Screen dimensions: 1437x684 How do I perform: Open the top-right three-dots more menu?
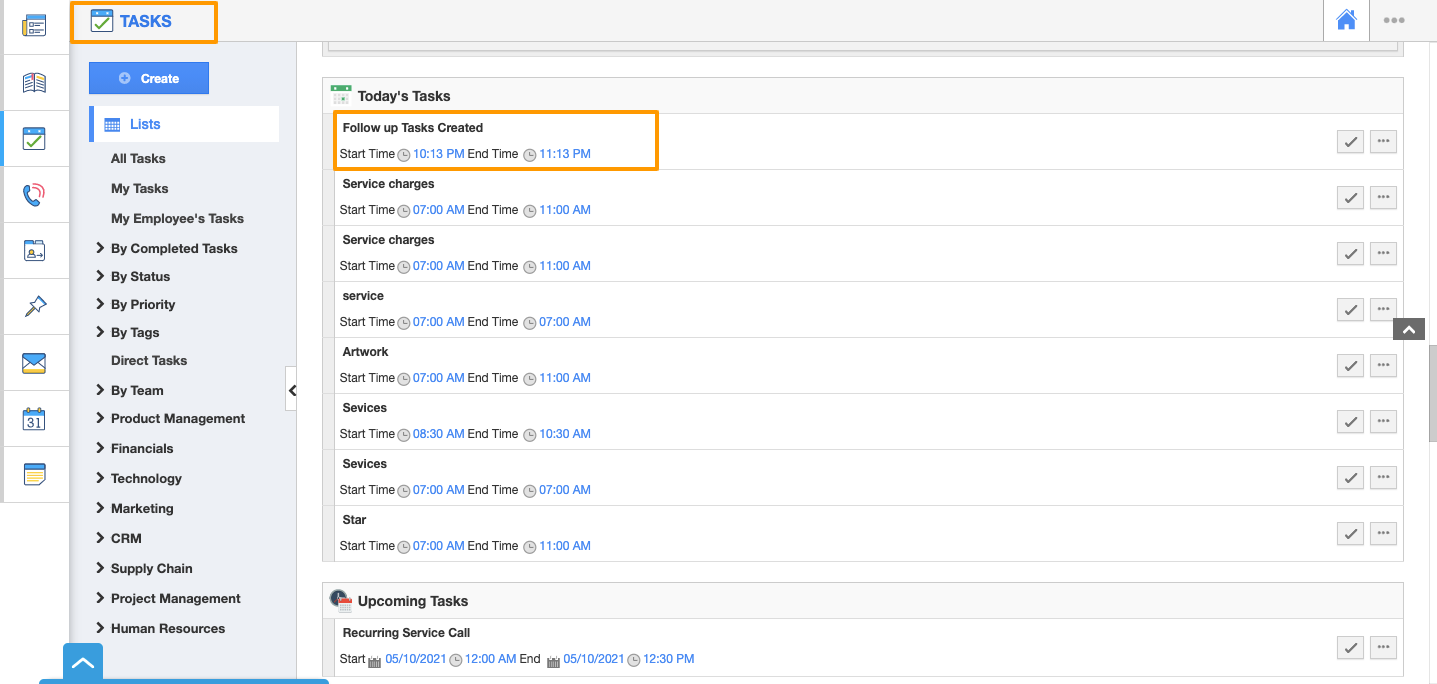point(1393,20)
